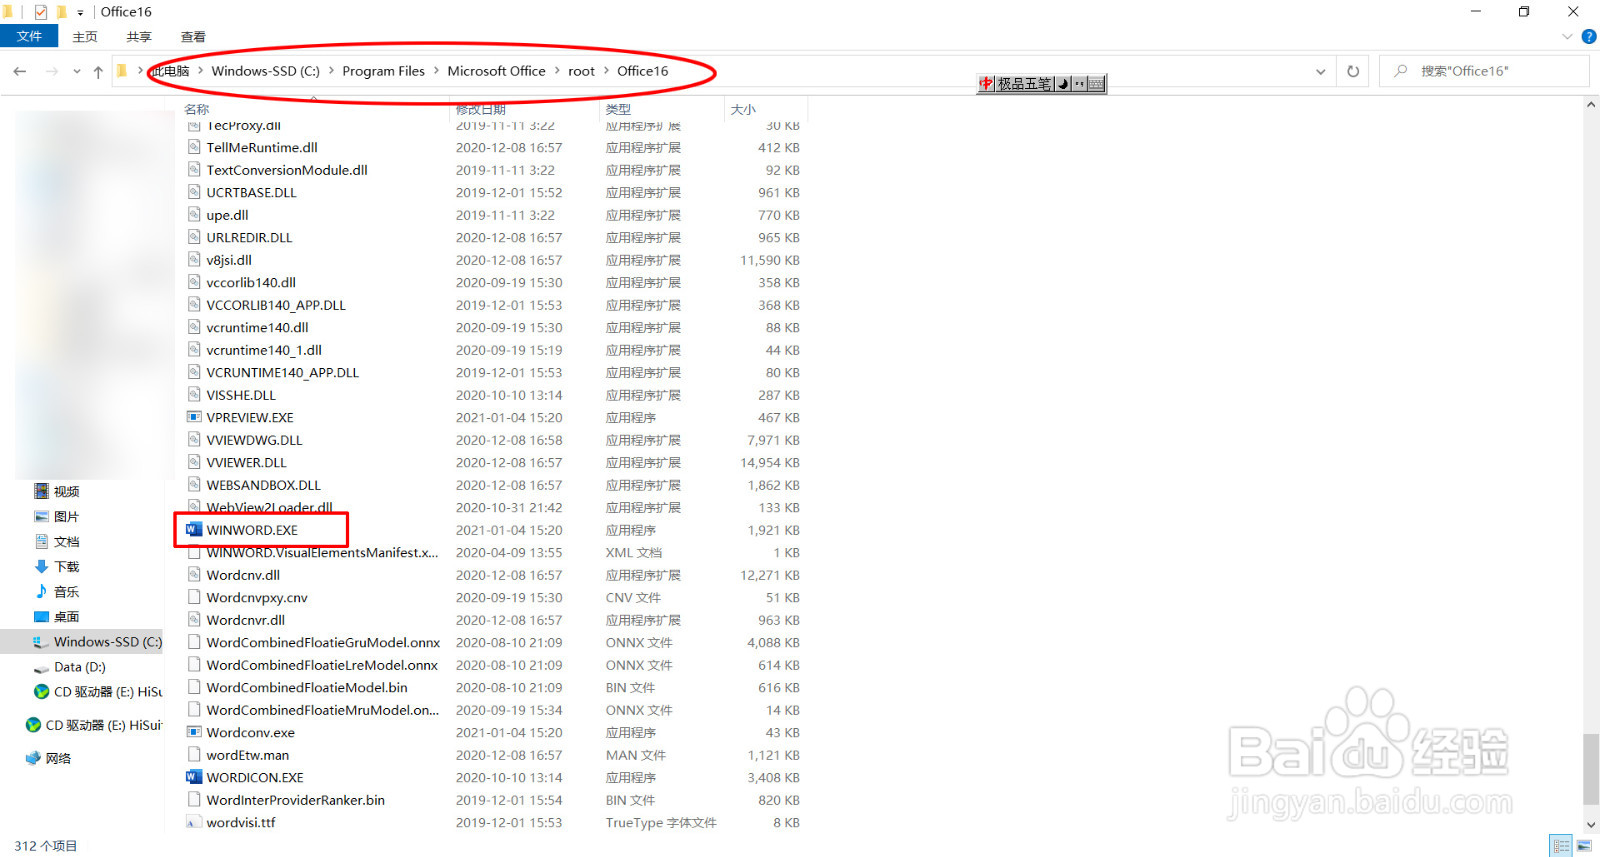Viewport: 1600px width, 857px height.
Task: Switch to details view layout icon
Action: point(1561,846)
